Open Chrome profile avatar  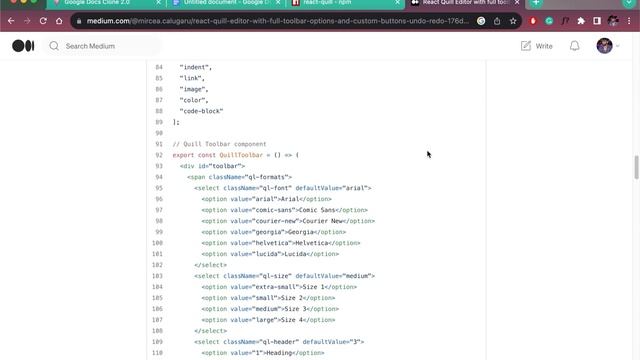click(x=613, y=21)
